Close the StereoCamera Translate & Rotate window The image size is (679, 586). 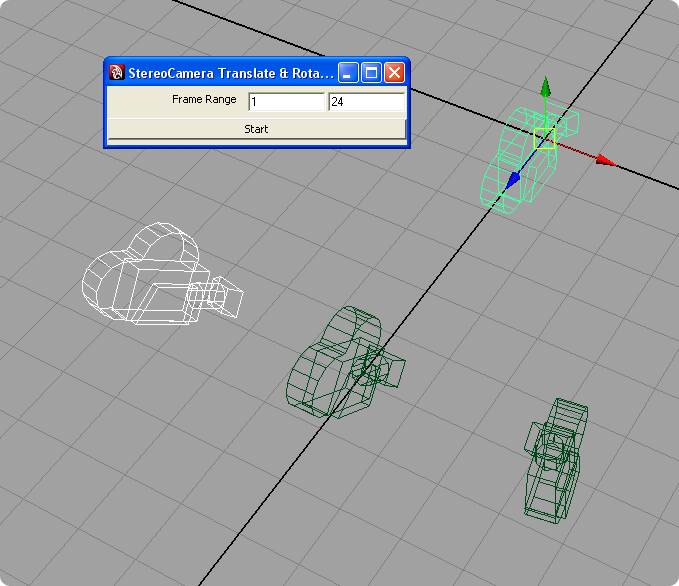click(394, 72)
